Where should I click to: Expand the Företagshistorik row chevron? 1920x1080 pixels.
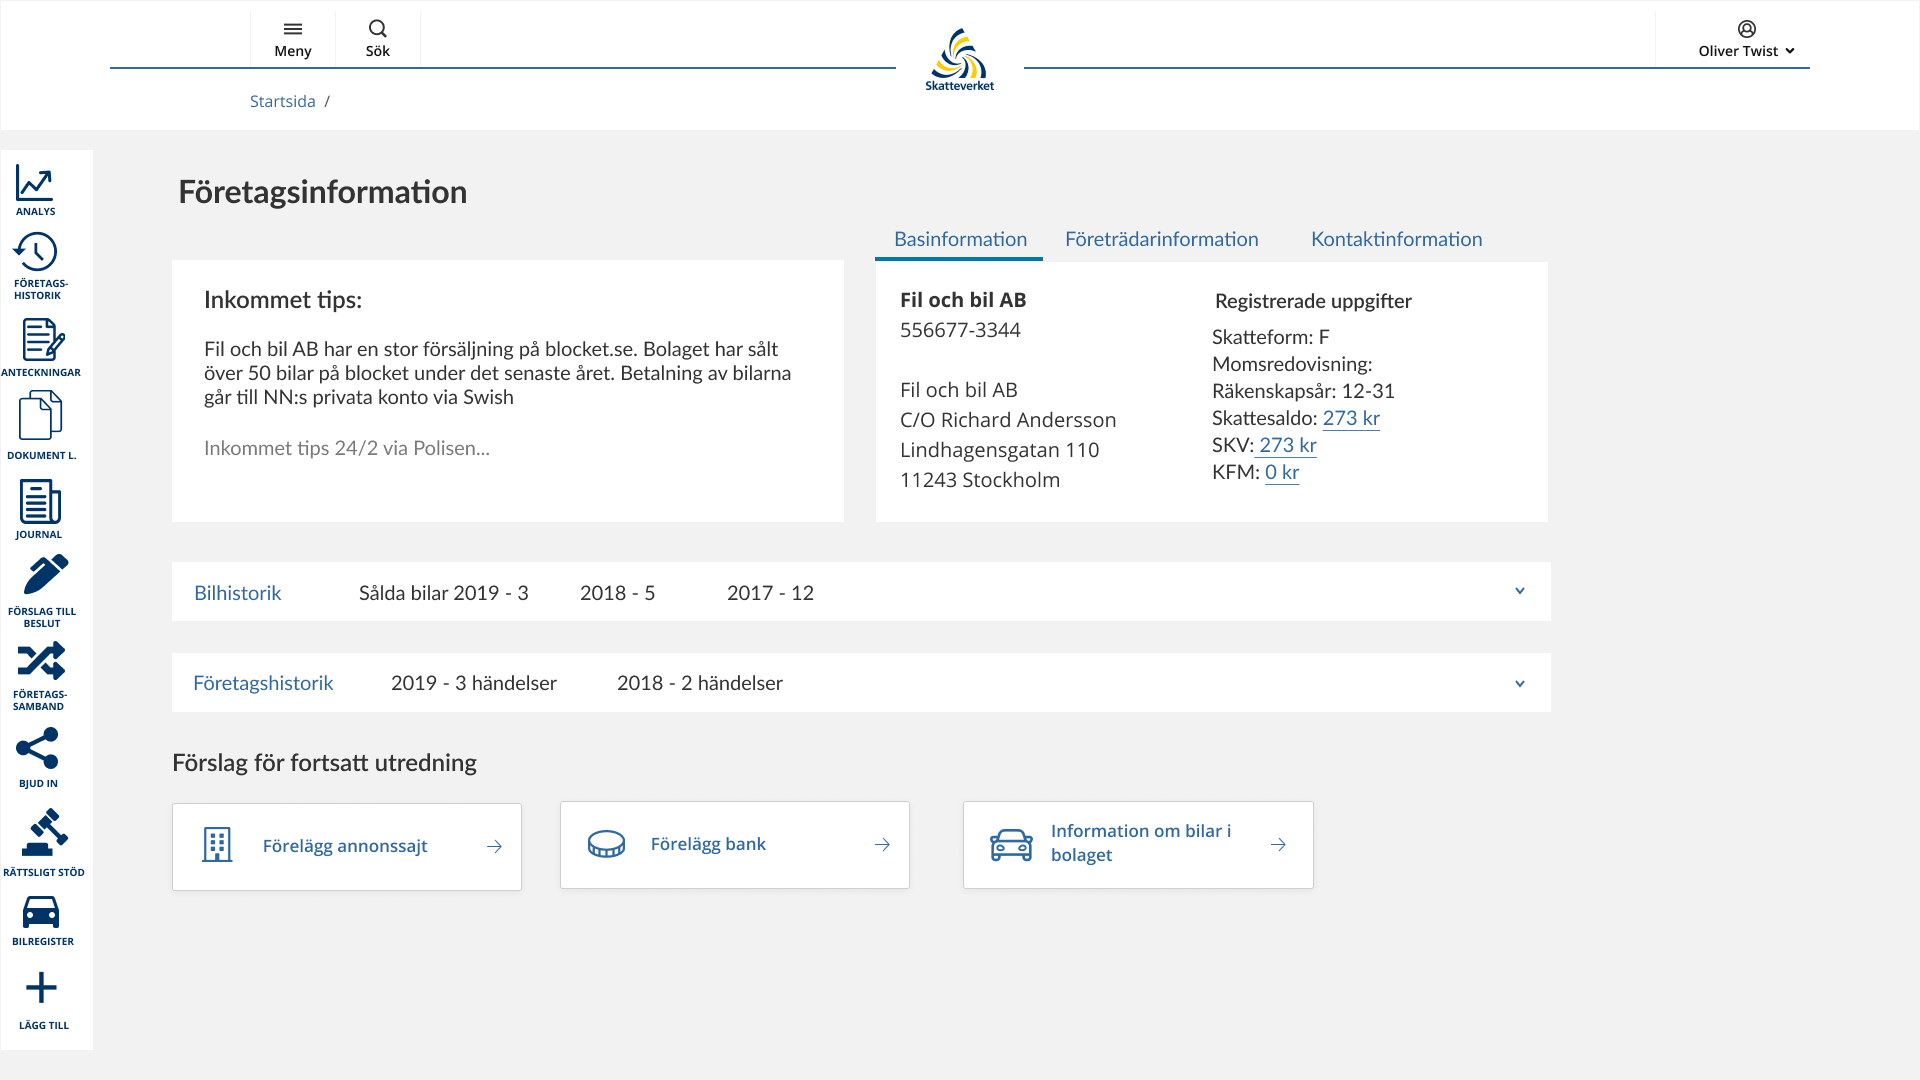(x=1519, y=684)
